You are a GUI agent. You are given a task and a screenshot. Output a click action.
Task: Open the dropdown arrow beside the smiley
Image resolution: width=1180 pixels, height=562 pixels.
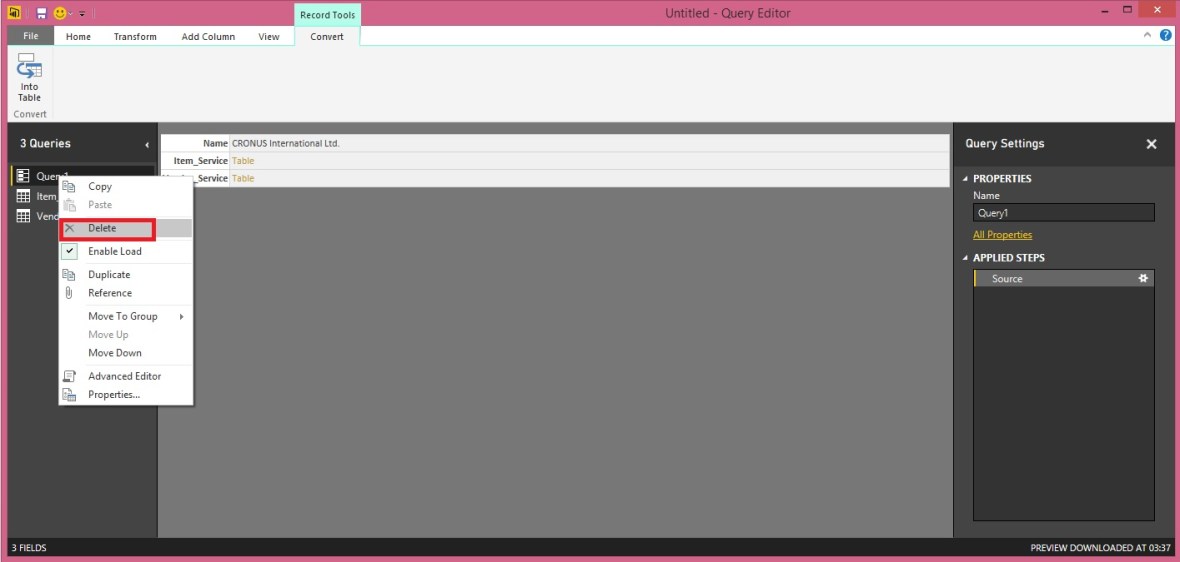71,14
